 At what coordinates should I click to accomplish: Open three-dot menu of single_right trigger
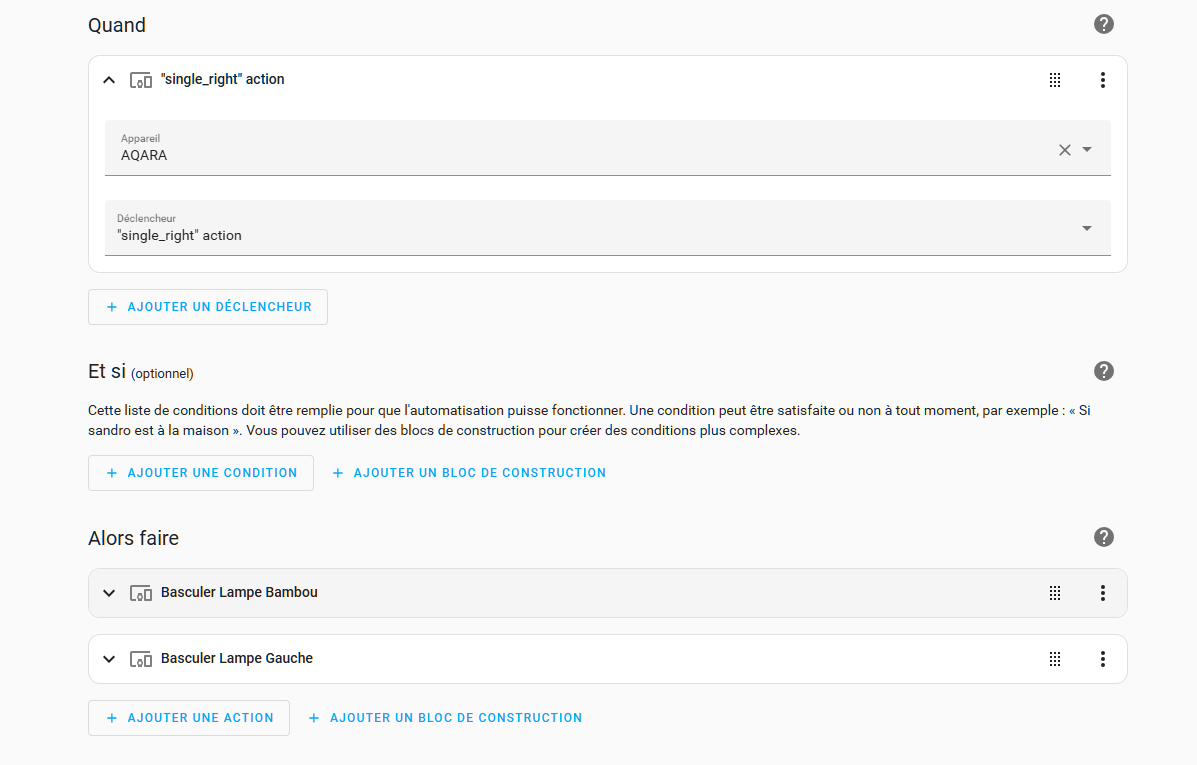1102,80
